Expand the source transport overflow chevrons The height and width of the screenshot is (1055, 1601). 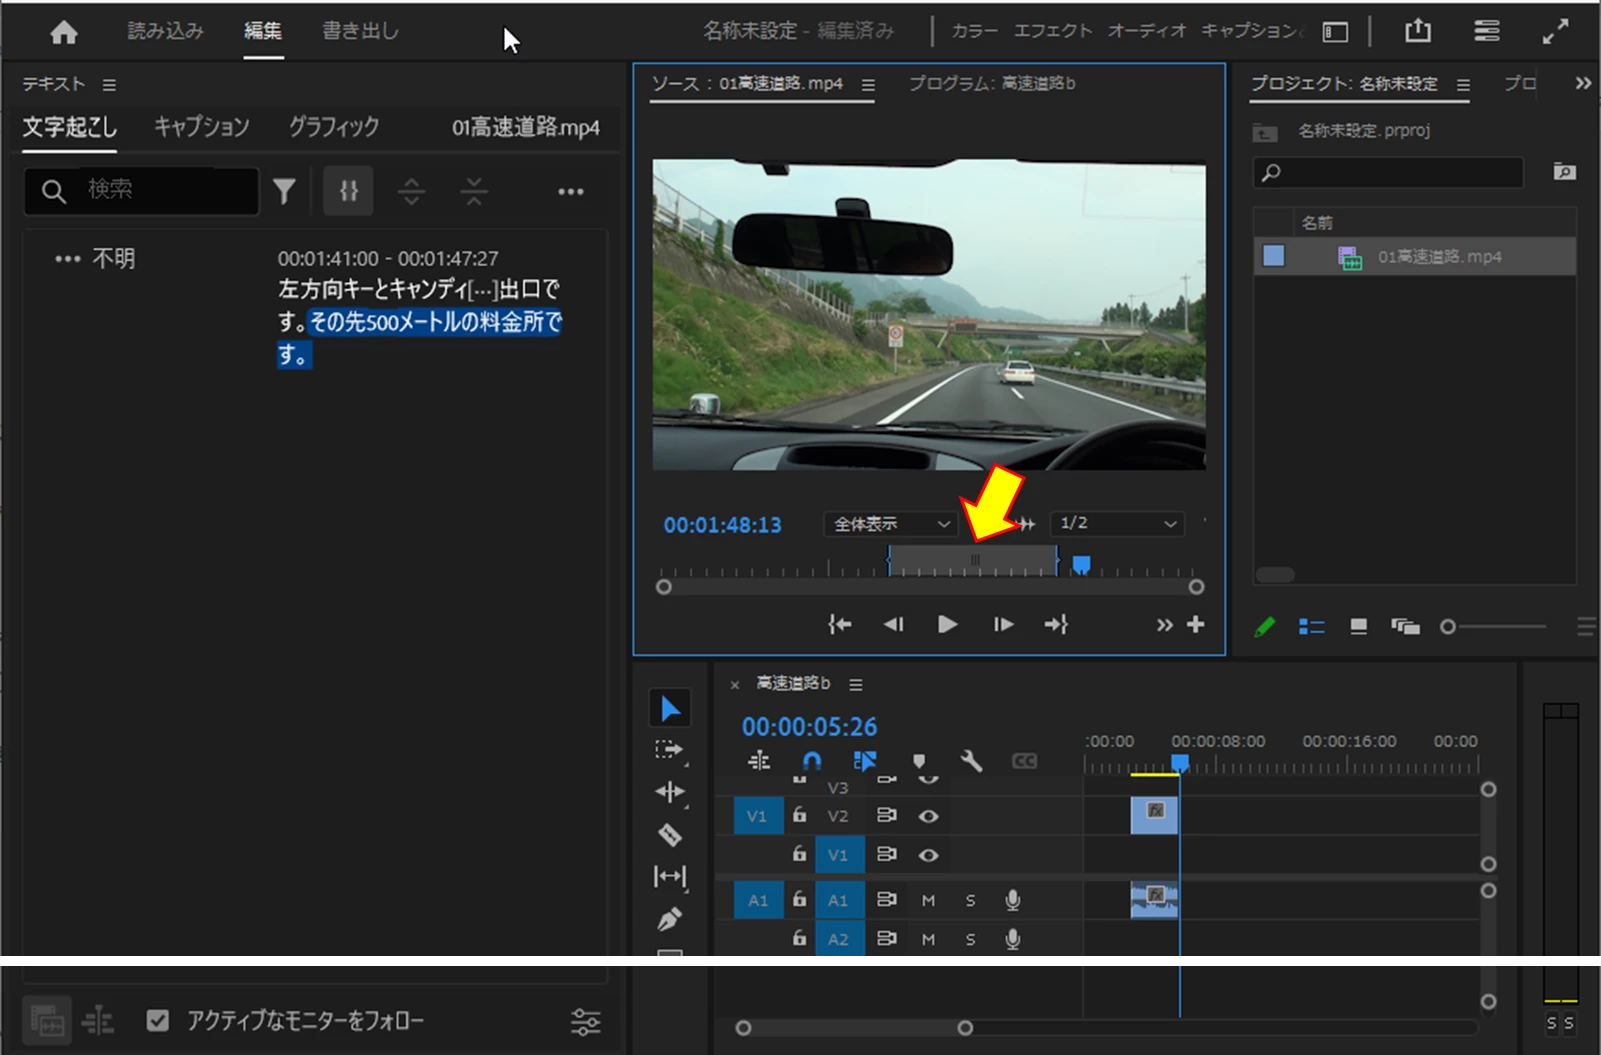(x=1164, y=625)
